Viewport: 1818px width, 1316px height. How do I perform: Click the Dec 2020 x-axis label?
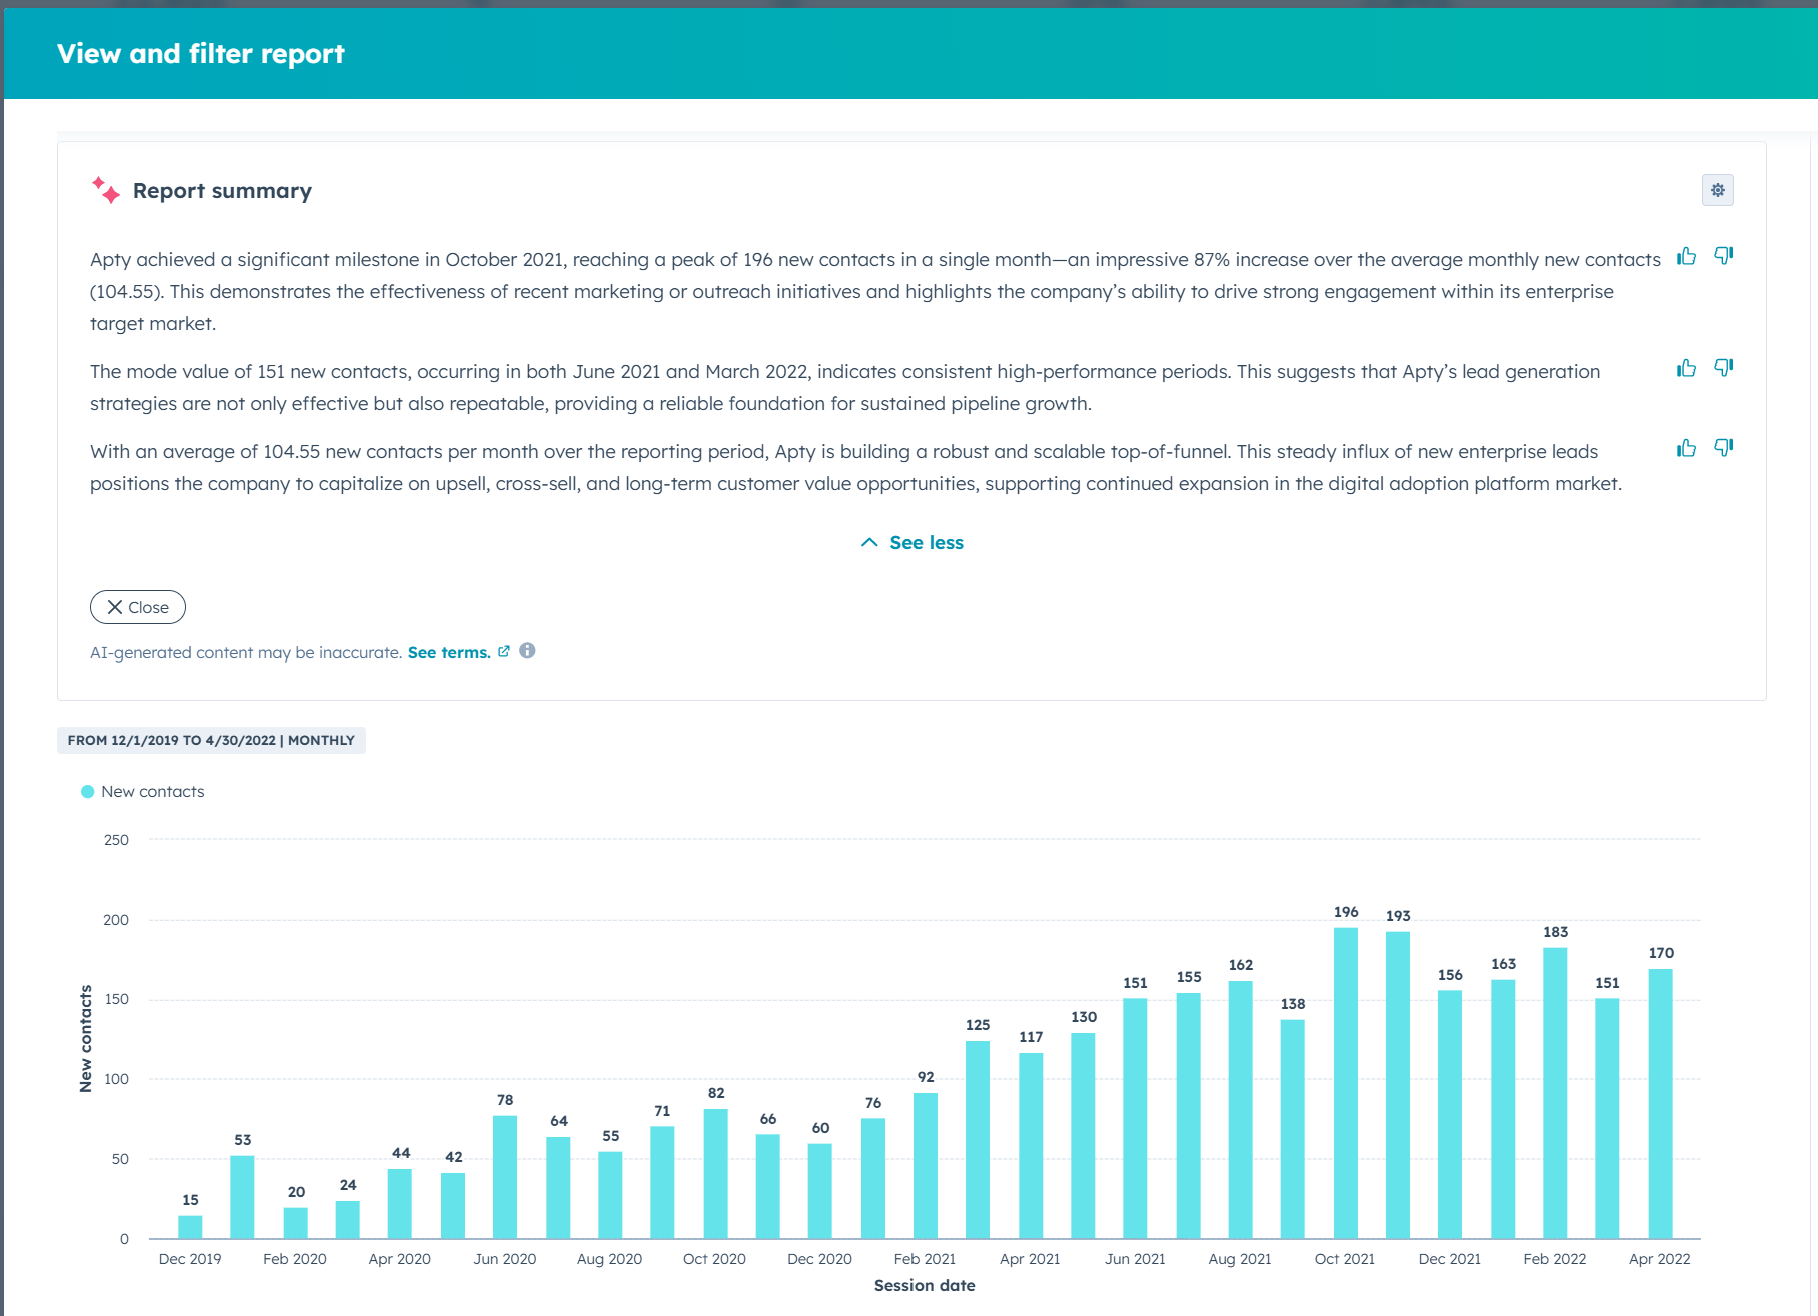[819, 1259]
